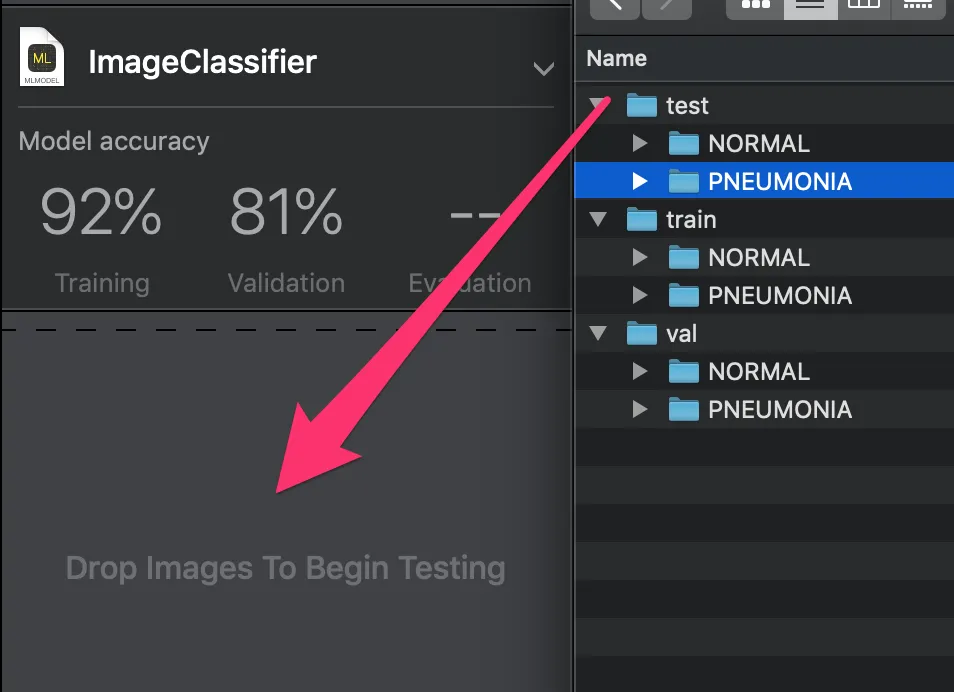This screenshot has width=954, height=692.
Task: Collapse the train folder disclosure triangle
Action: pyautogui.click(x=599, y=219)
